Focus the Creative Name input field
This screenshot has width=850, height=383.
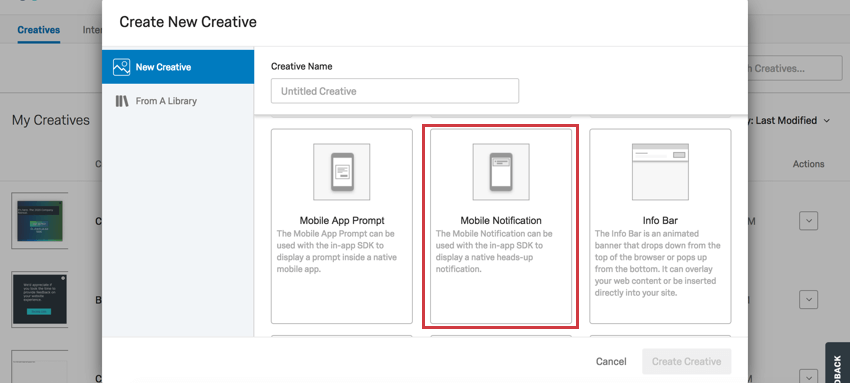coord(395,91)
